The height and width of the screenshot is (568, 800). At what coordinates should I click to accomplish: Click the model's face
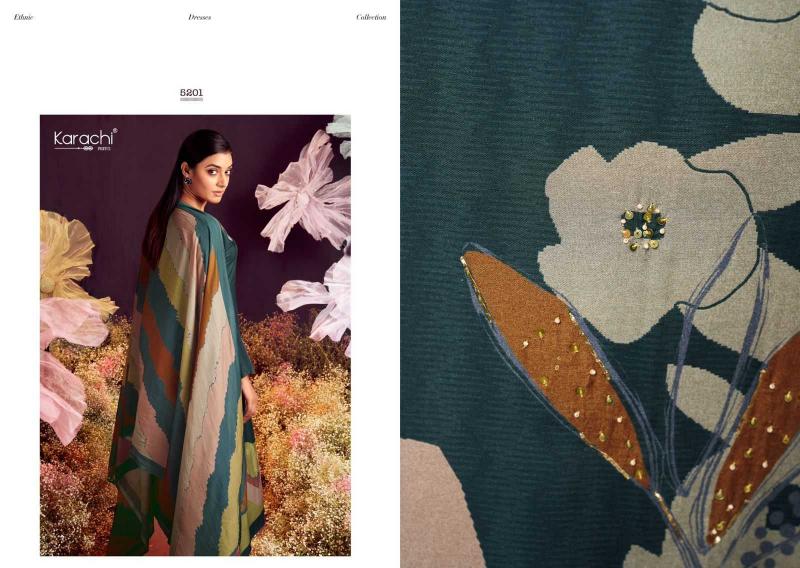coord(213,175)
